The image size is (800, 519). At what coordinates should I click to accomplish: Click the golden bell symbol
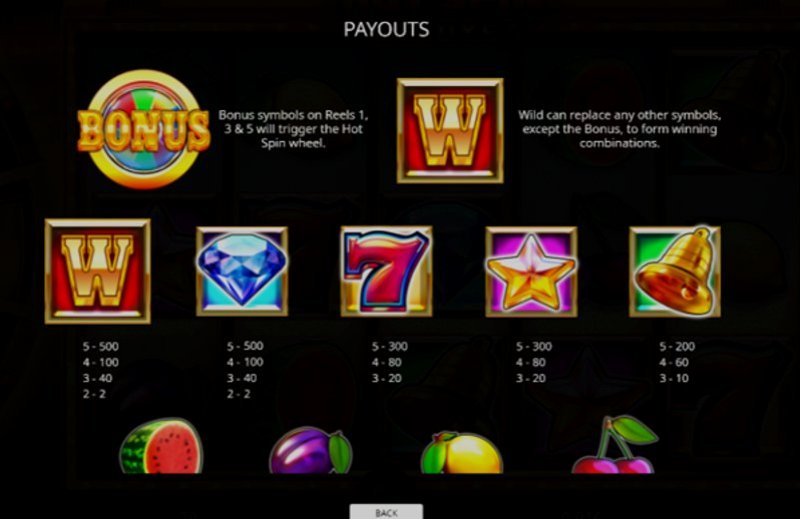[x=675, y=271]
